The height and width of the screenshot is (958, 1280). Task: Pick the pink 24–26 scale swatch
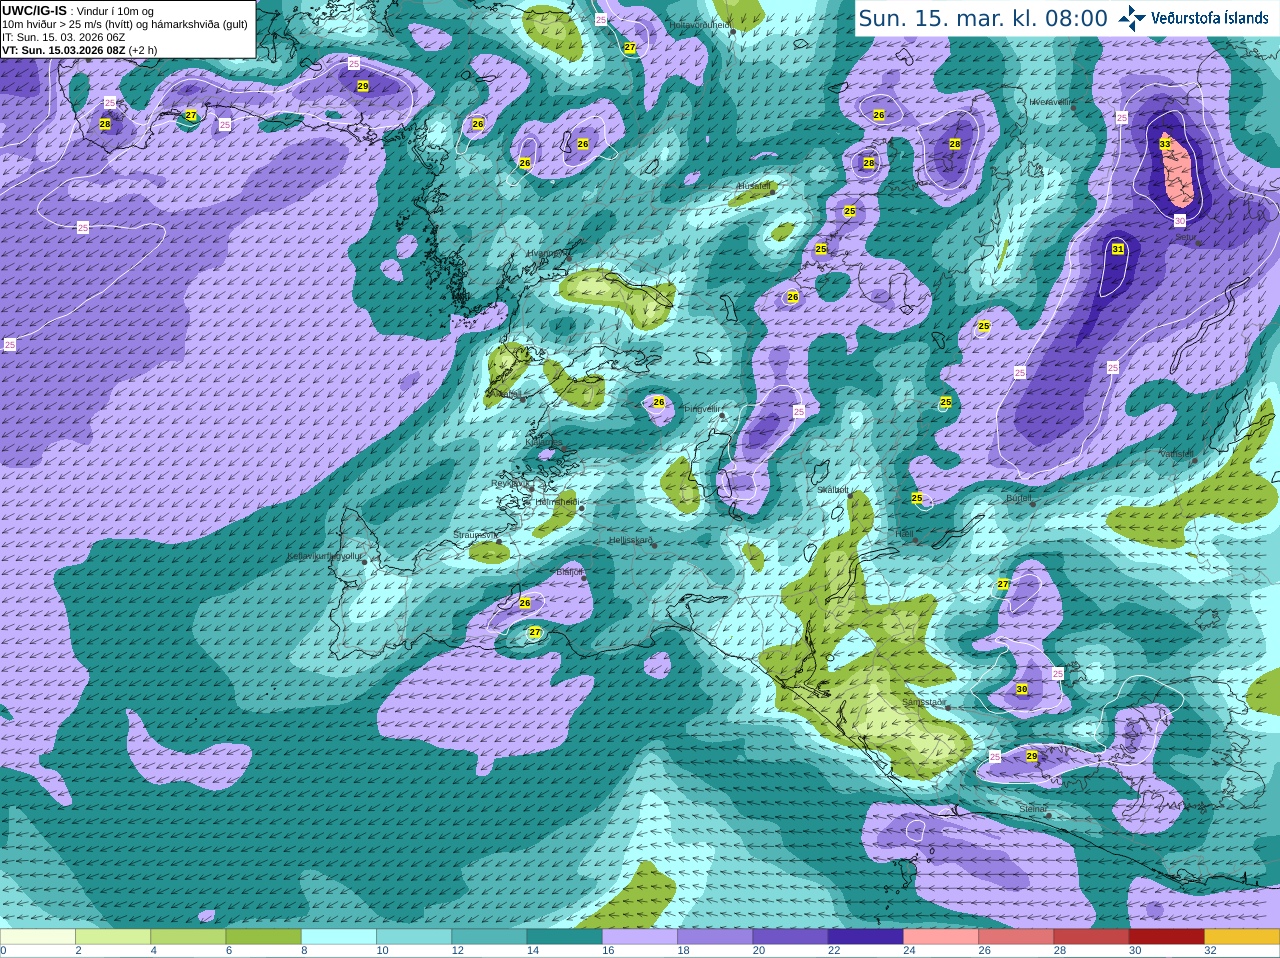[x=941, y=936]
